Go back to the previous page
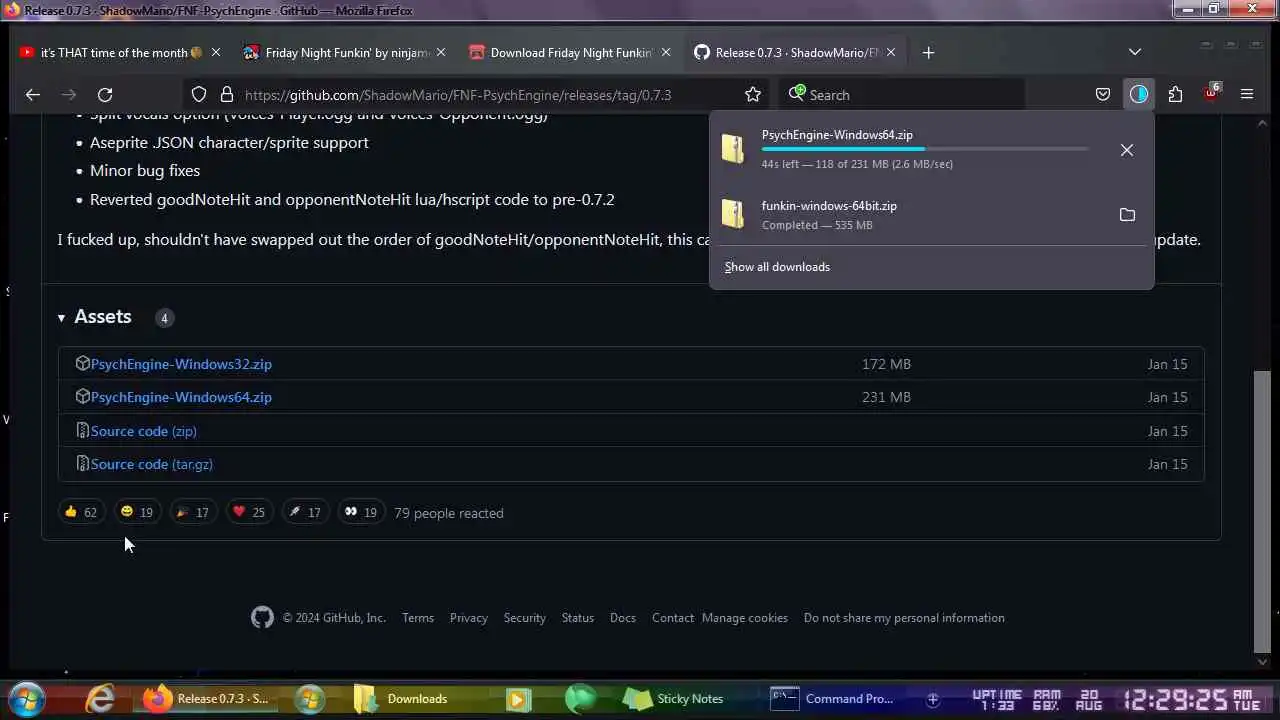Image resolution: width=1280 pixels, height=720 pixels. 33,94
